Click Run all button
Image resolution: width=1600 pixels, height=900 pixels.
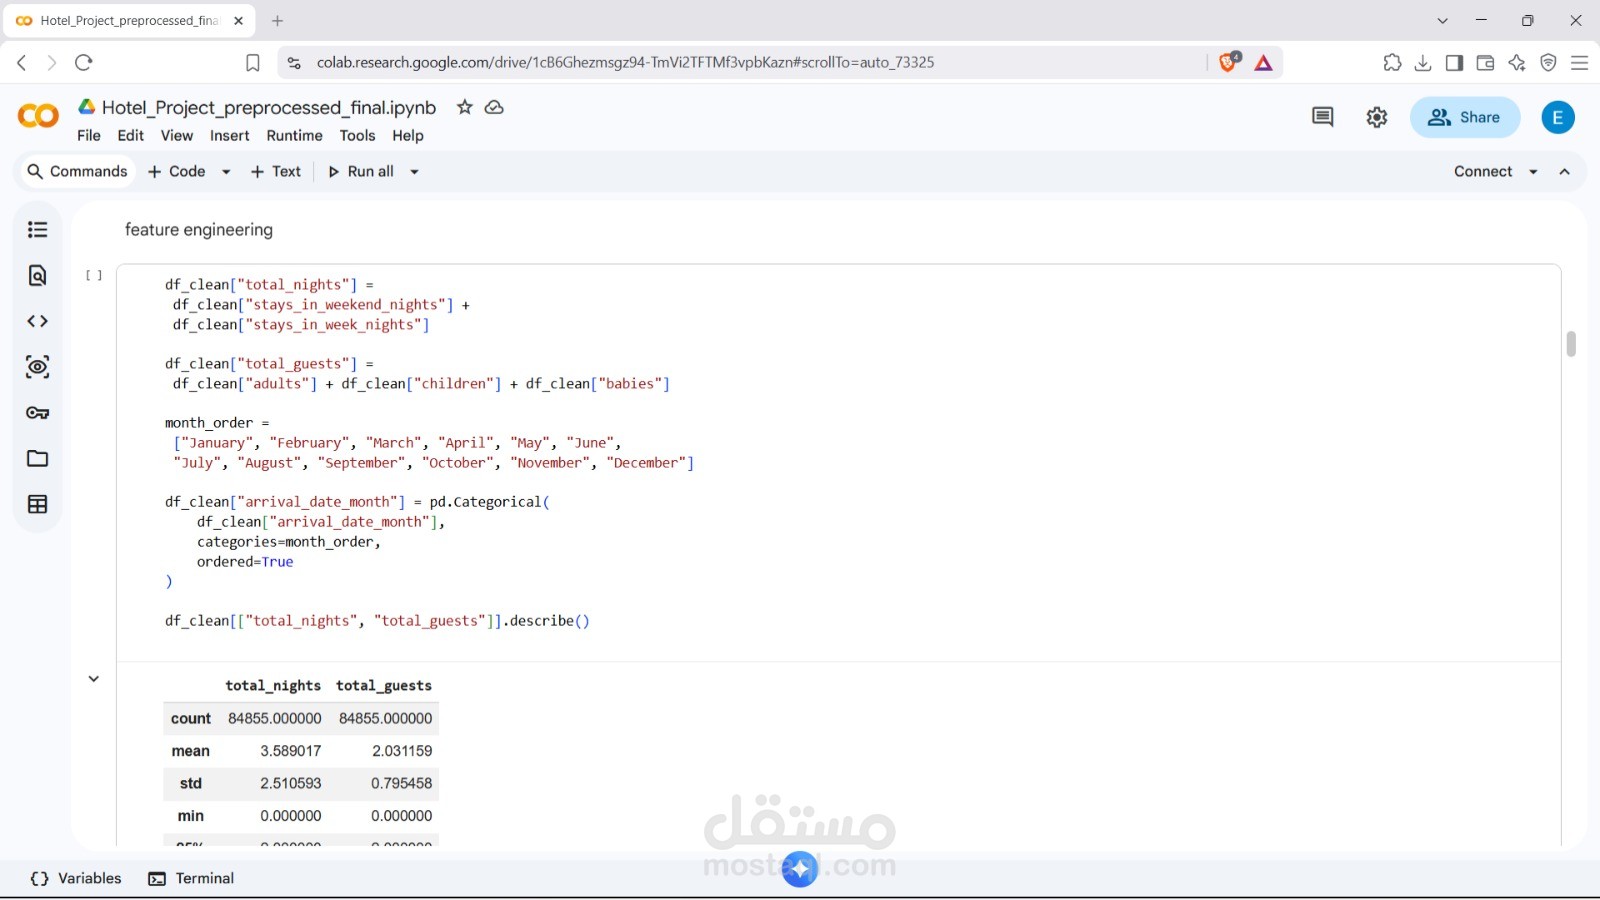[361, 172]
